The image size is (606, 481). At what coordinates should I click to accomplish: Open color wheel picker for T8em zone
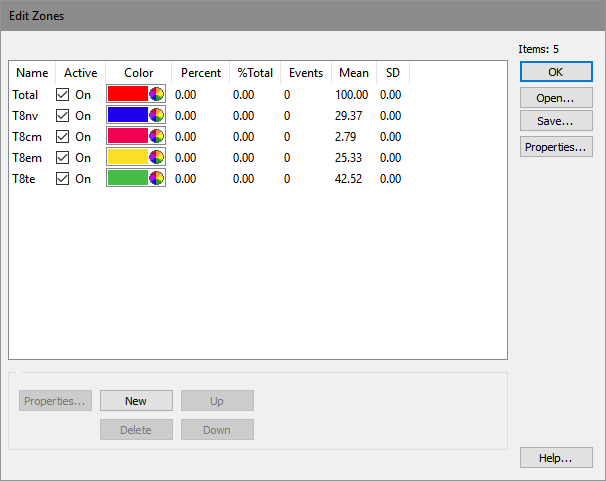[156, 157]
